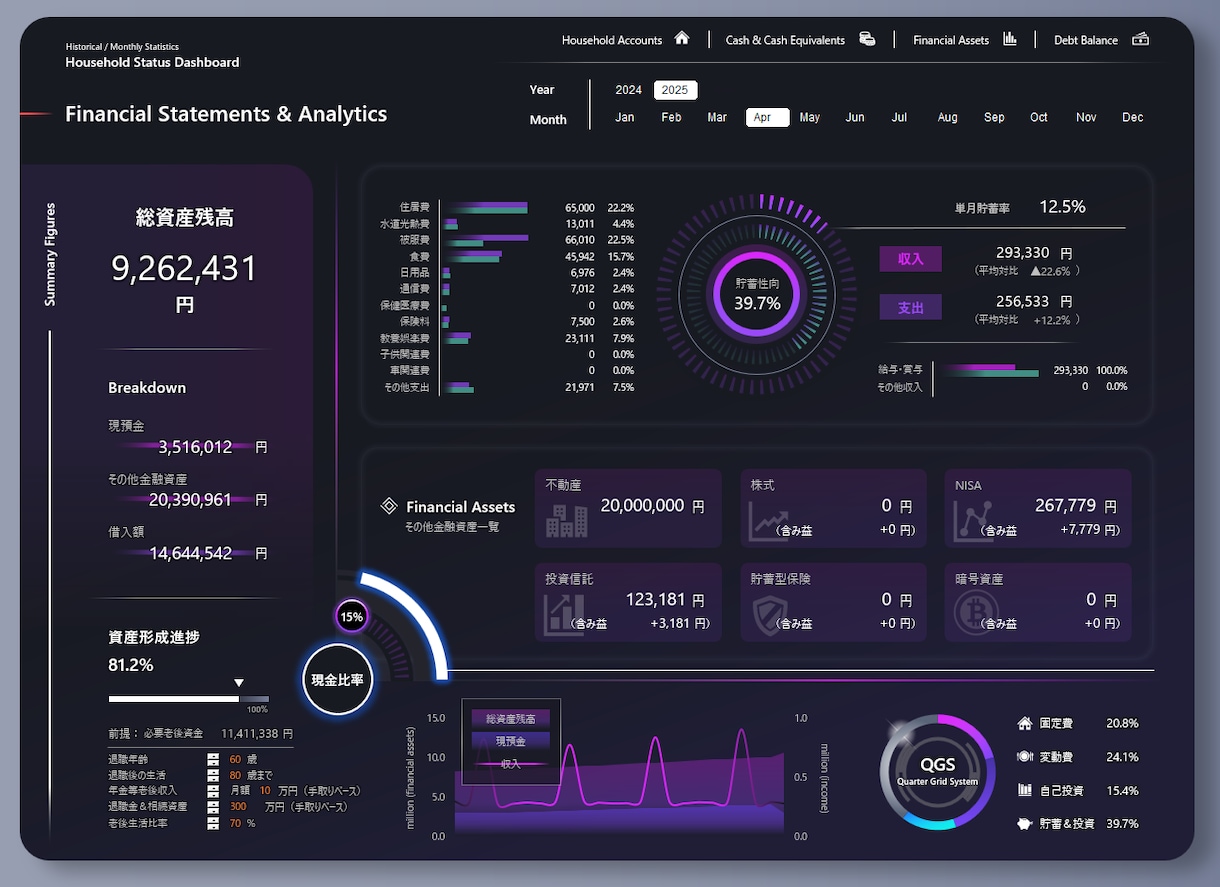The width and height of the screenshot is (1220, 887).
Task: Click the 15% cash ratio badge
Action: 352,617
